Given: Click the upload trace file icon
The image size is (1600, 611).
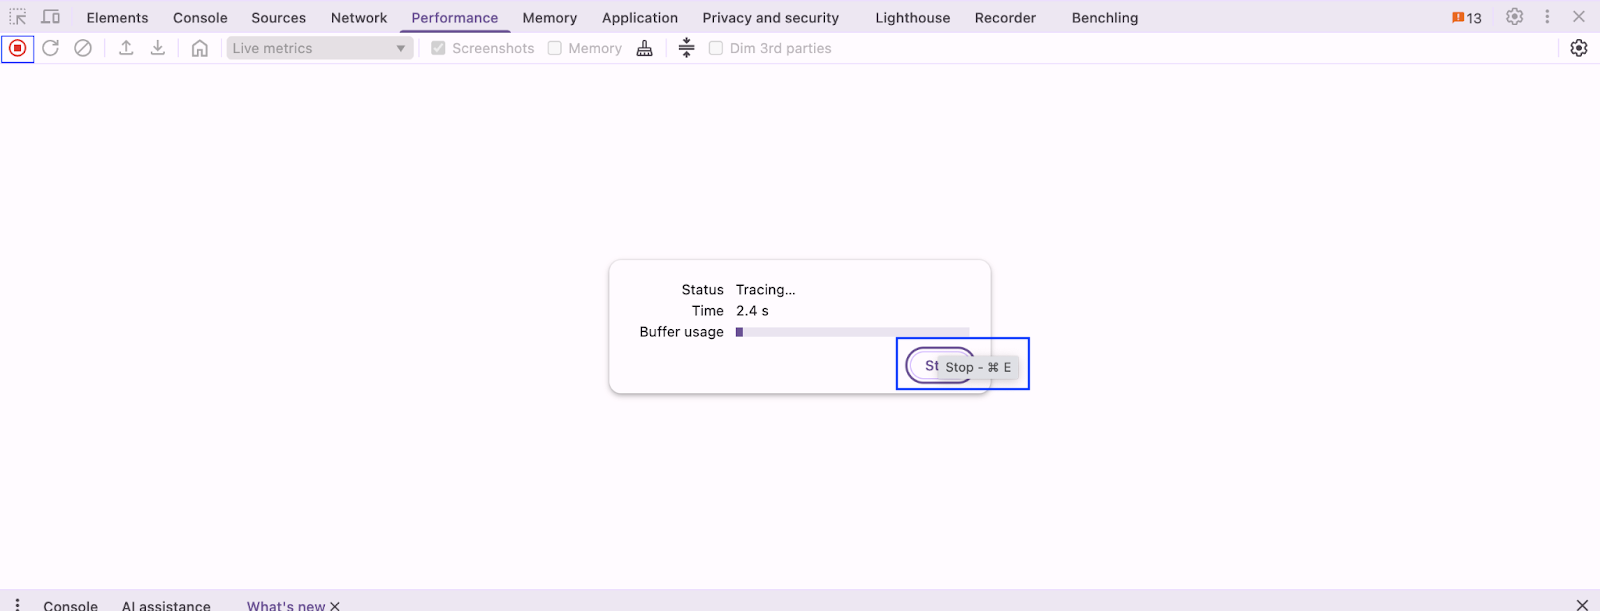Looking at the screenshot, I should pos(126,48).
